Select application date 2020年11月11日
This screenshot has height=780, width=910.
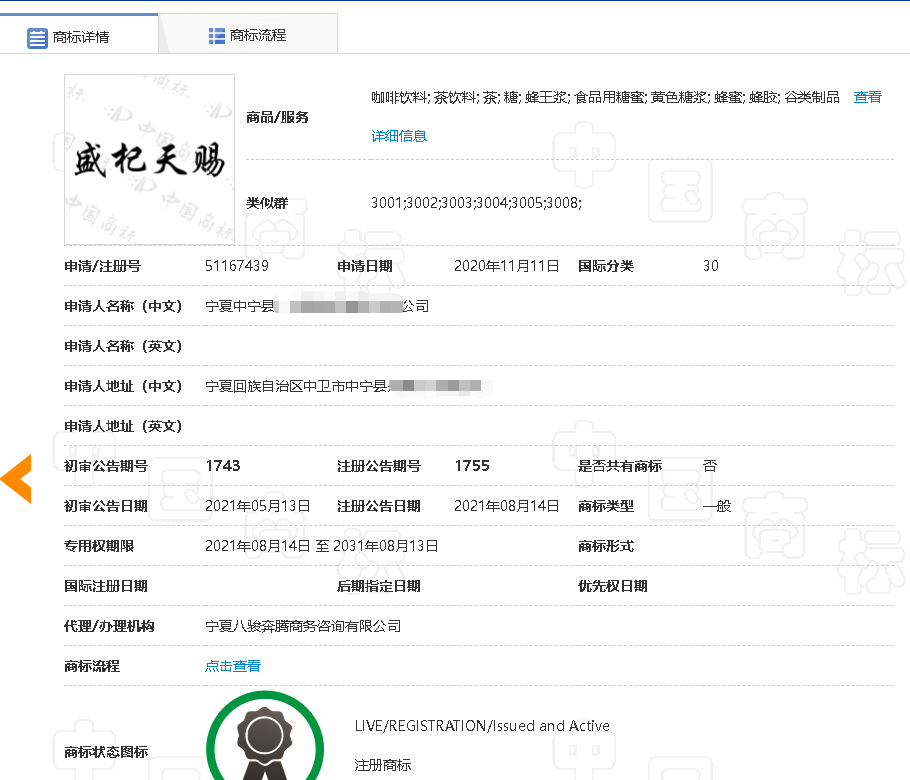507,266
